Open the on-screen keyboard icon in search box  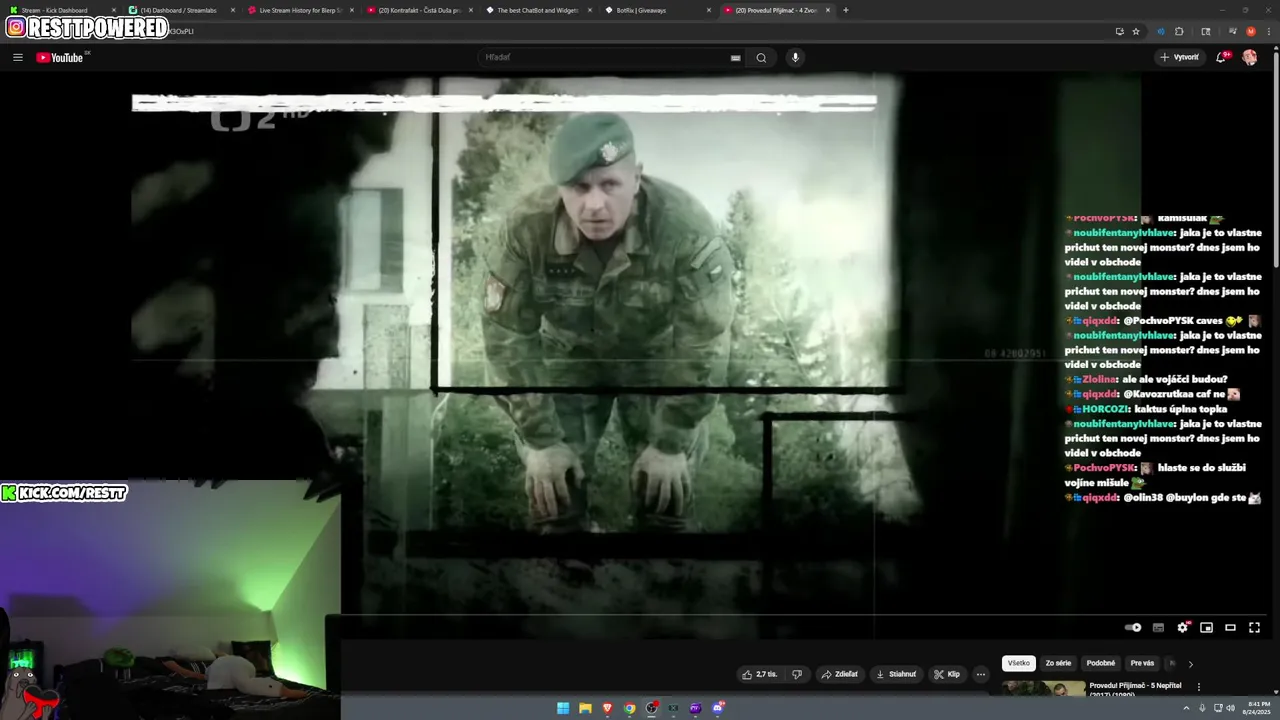736,57
